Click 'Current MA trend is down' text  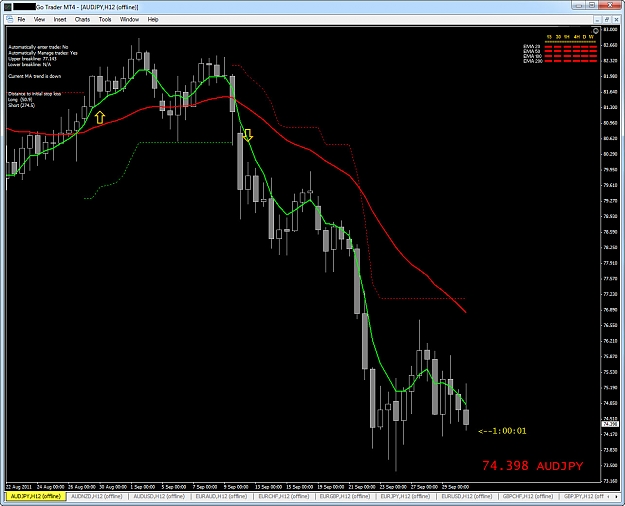coord(35,76)
